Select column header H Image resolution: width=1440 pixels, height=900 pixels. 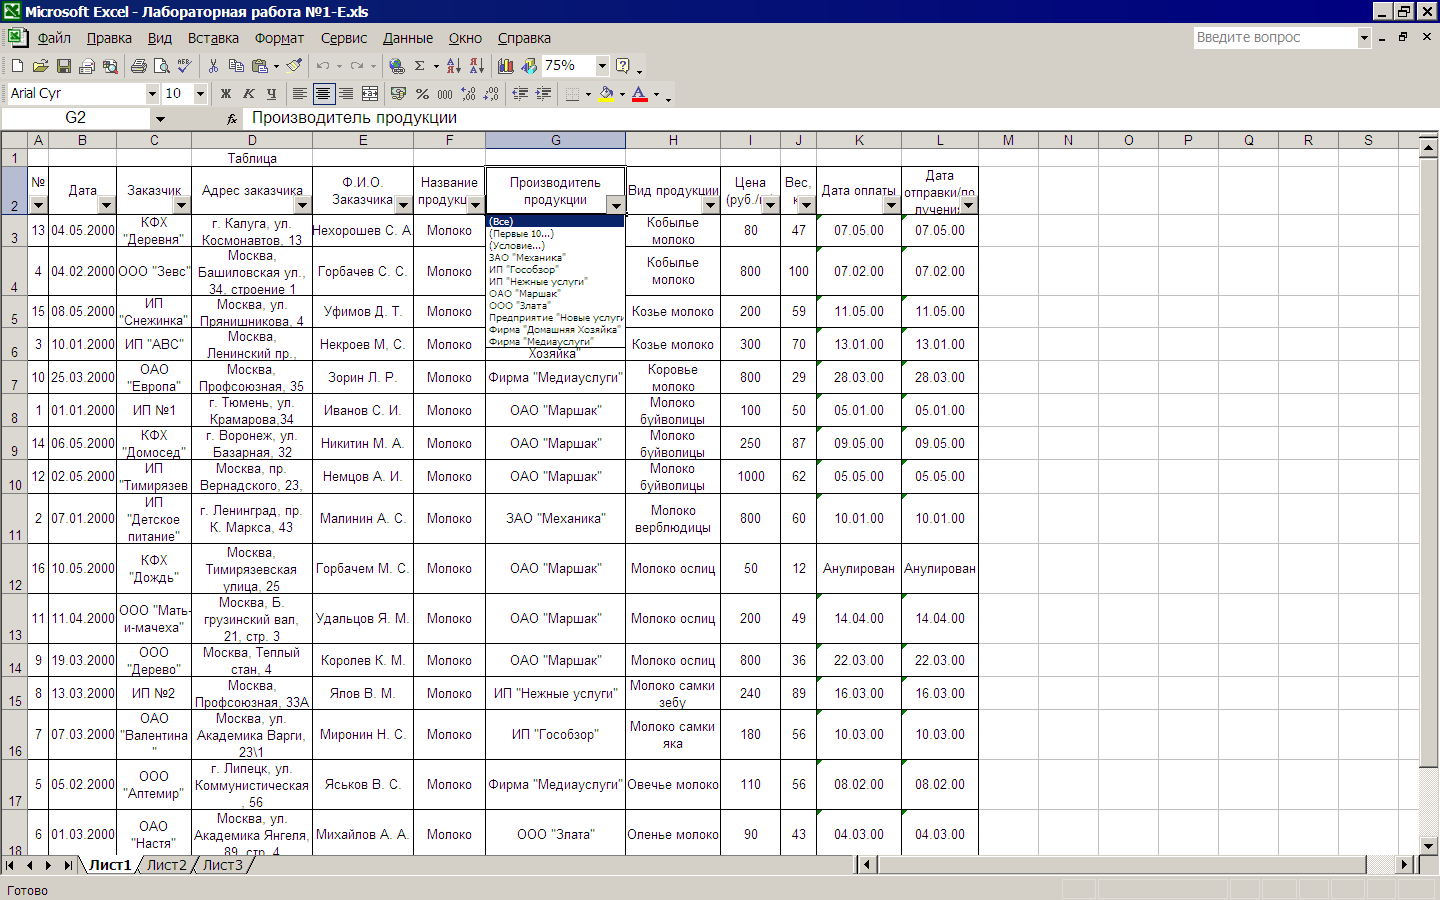pyautogui.click(x=673, y=140)
